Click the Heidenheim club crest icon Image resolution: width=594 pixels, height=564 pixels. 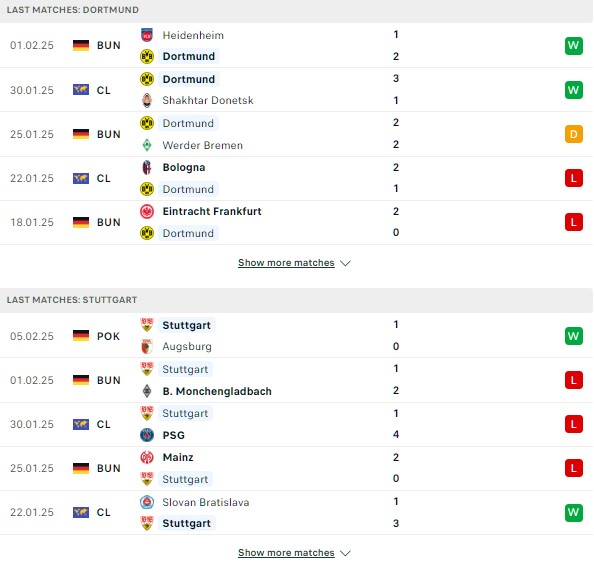pyautogui.click(x=147, y=35)
